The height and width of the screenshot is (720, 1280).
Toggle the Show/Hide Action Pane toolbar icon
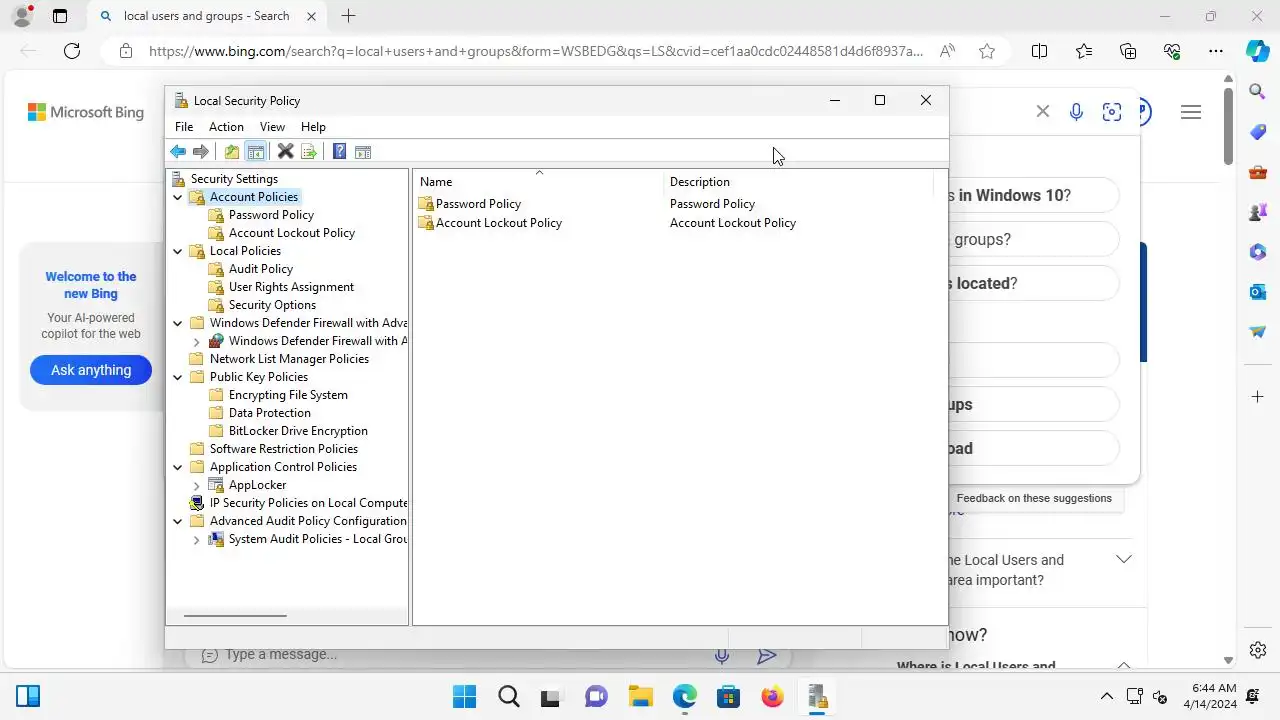click(363, 152)
